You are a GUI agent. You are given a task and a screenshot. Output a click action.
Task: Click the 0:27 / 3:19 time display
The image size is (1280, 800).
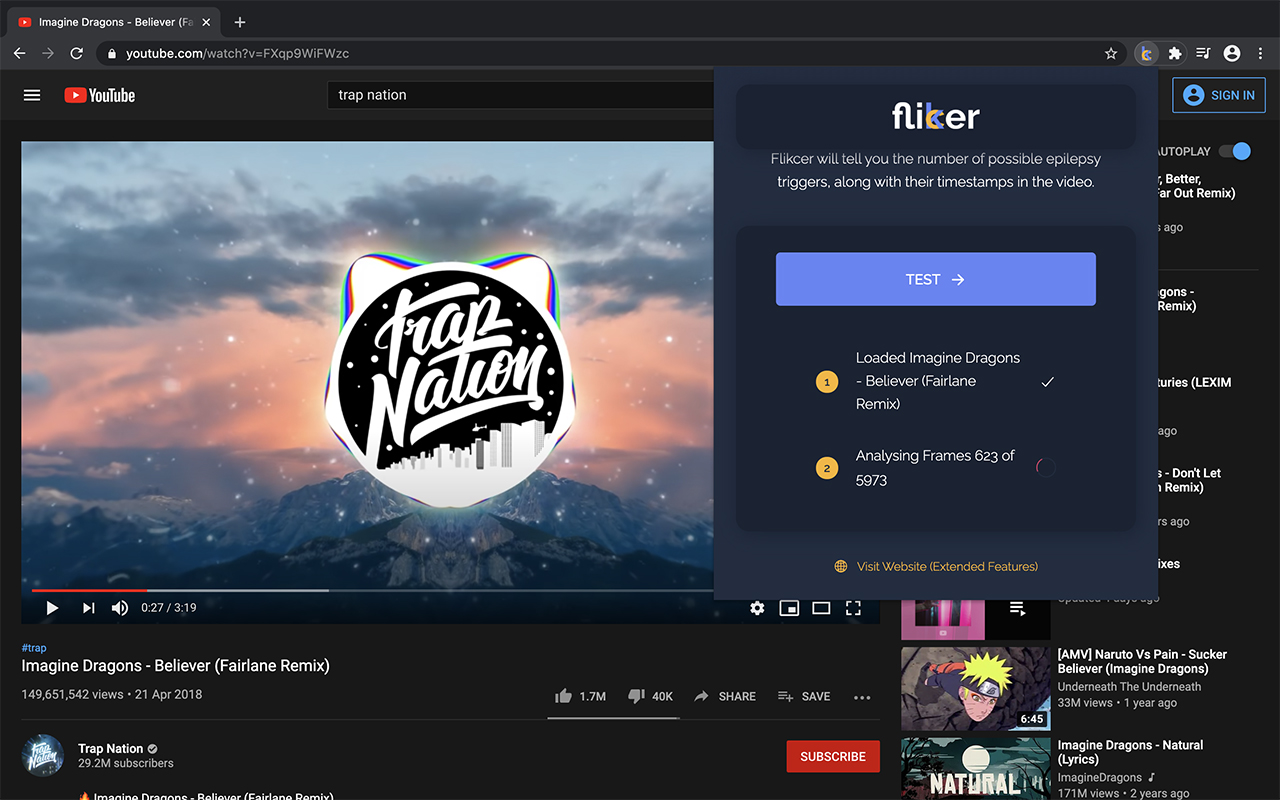[x=168, y=608]
